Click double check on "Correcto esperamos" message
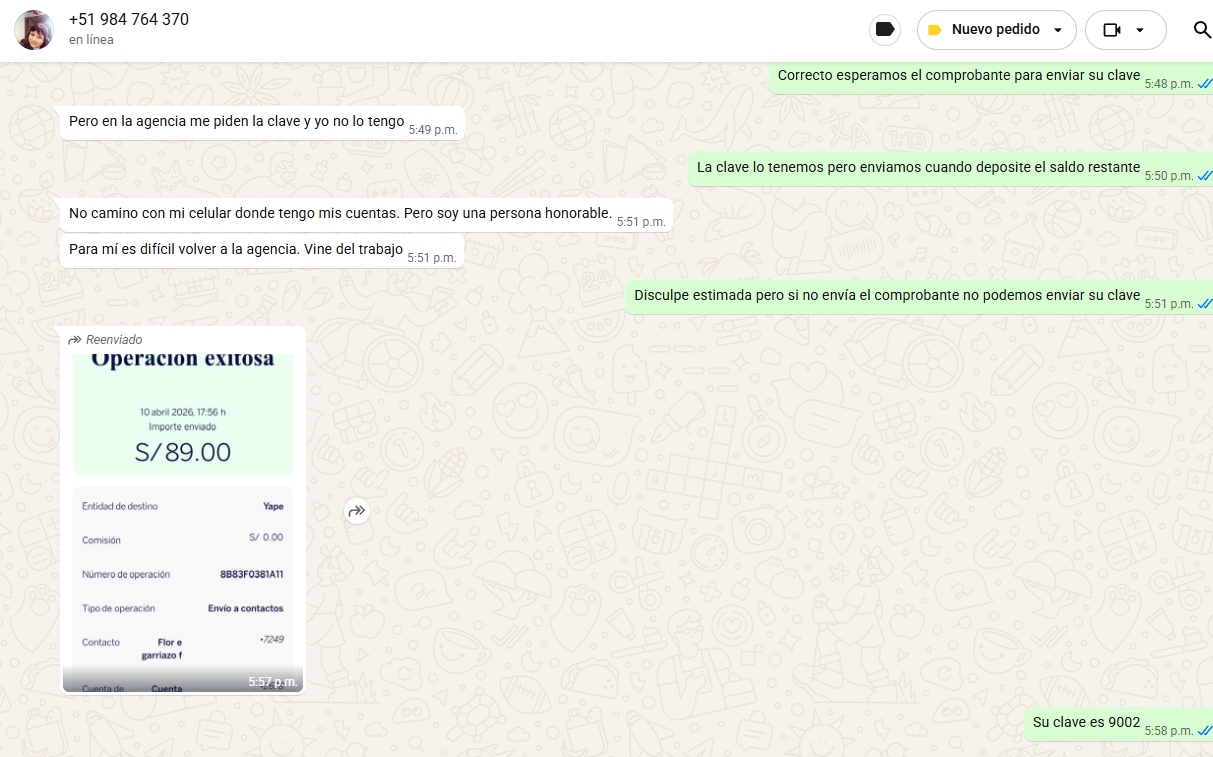Viewport: 1213px width, 757px height. pos(1204,84)
